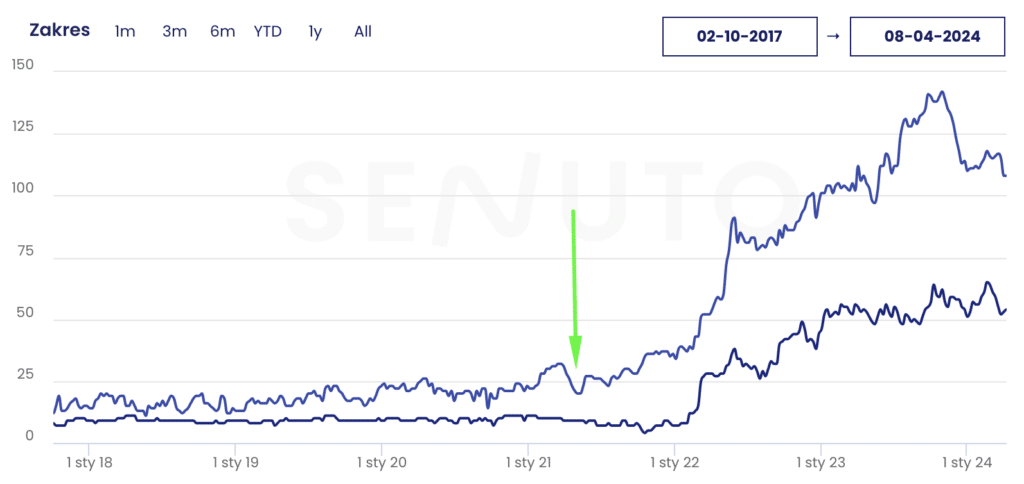Screen dimensions: 1024x484
Task: Click the arrow between date fields
Action: click(835, 37)
